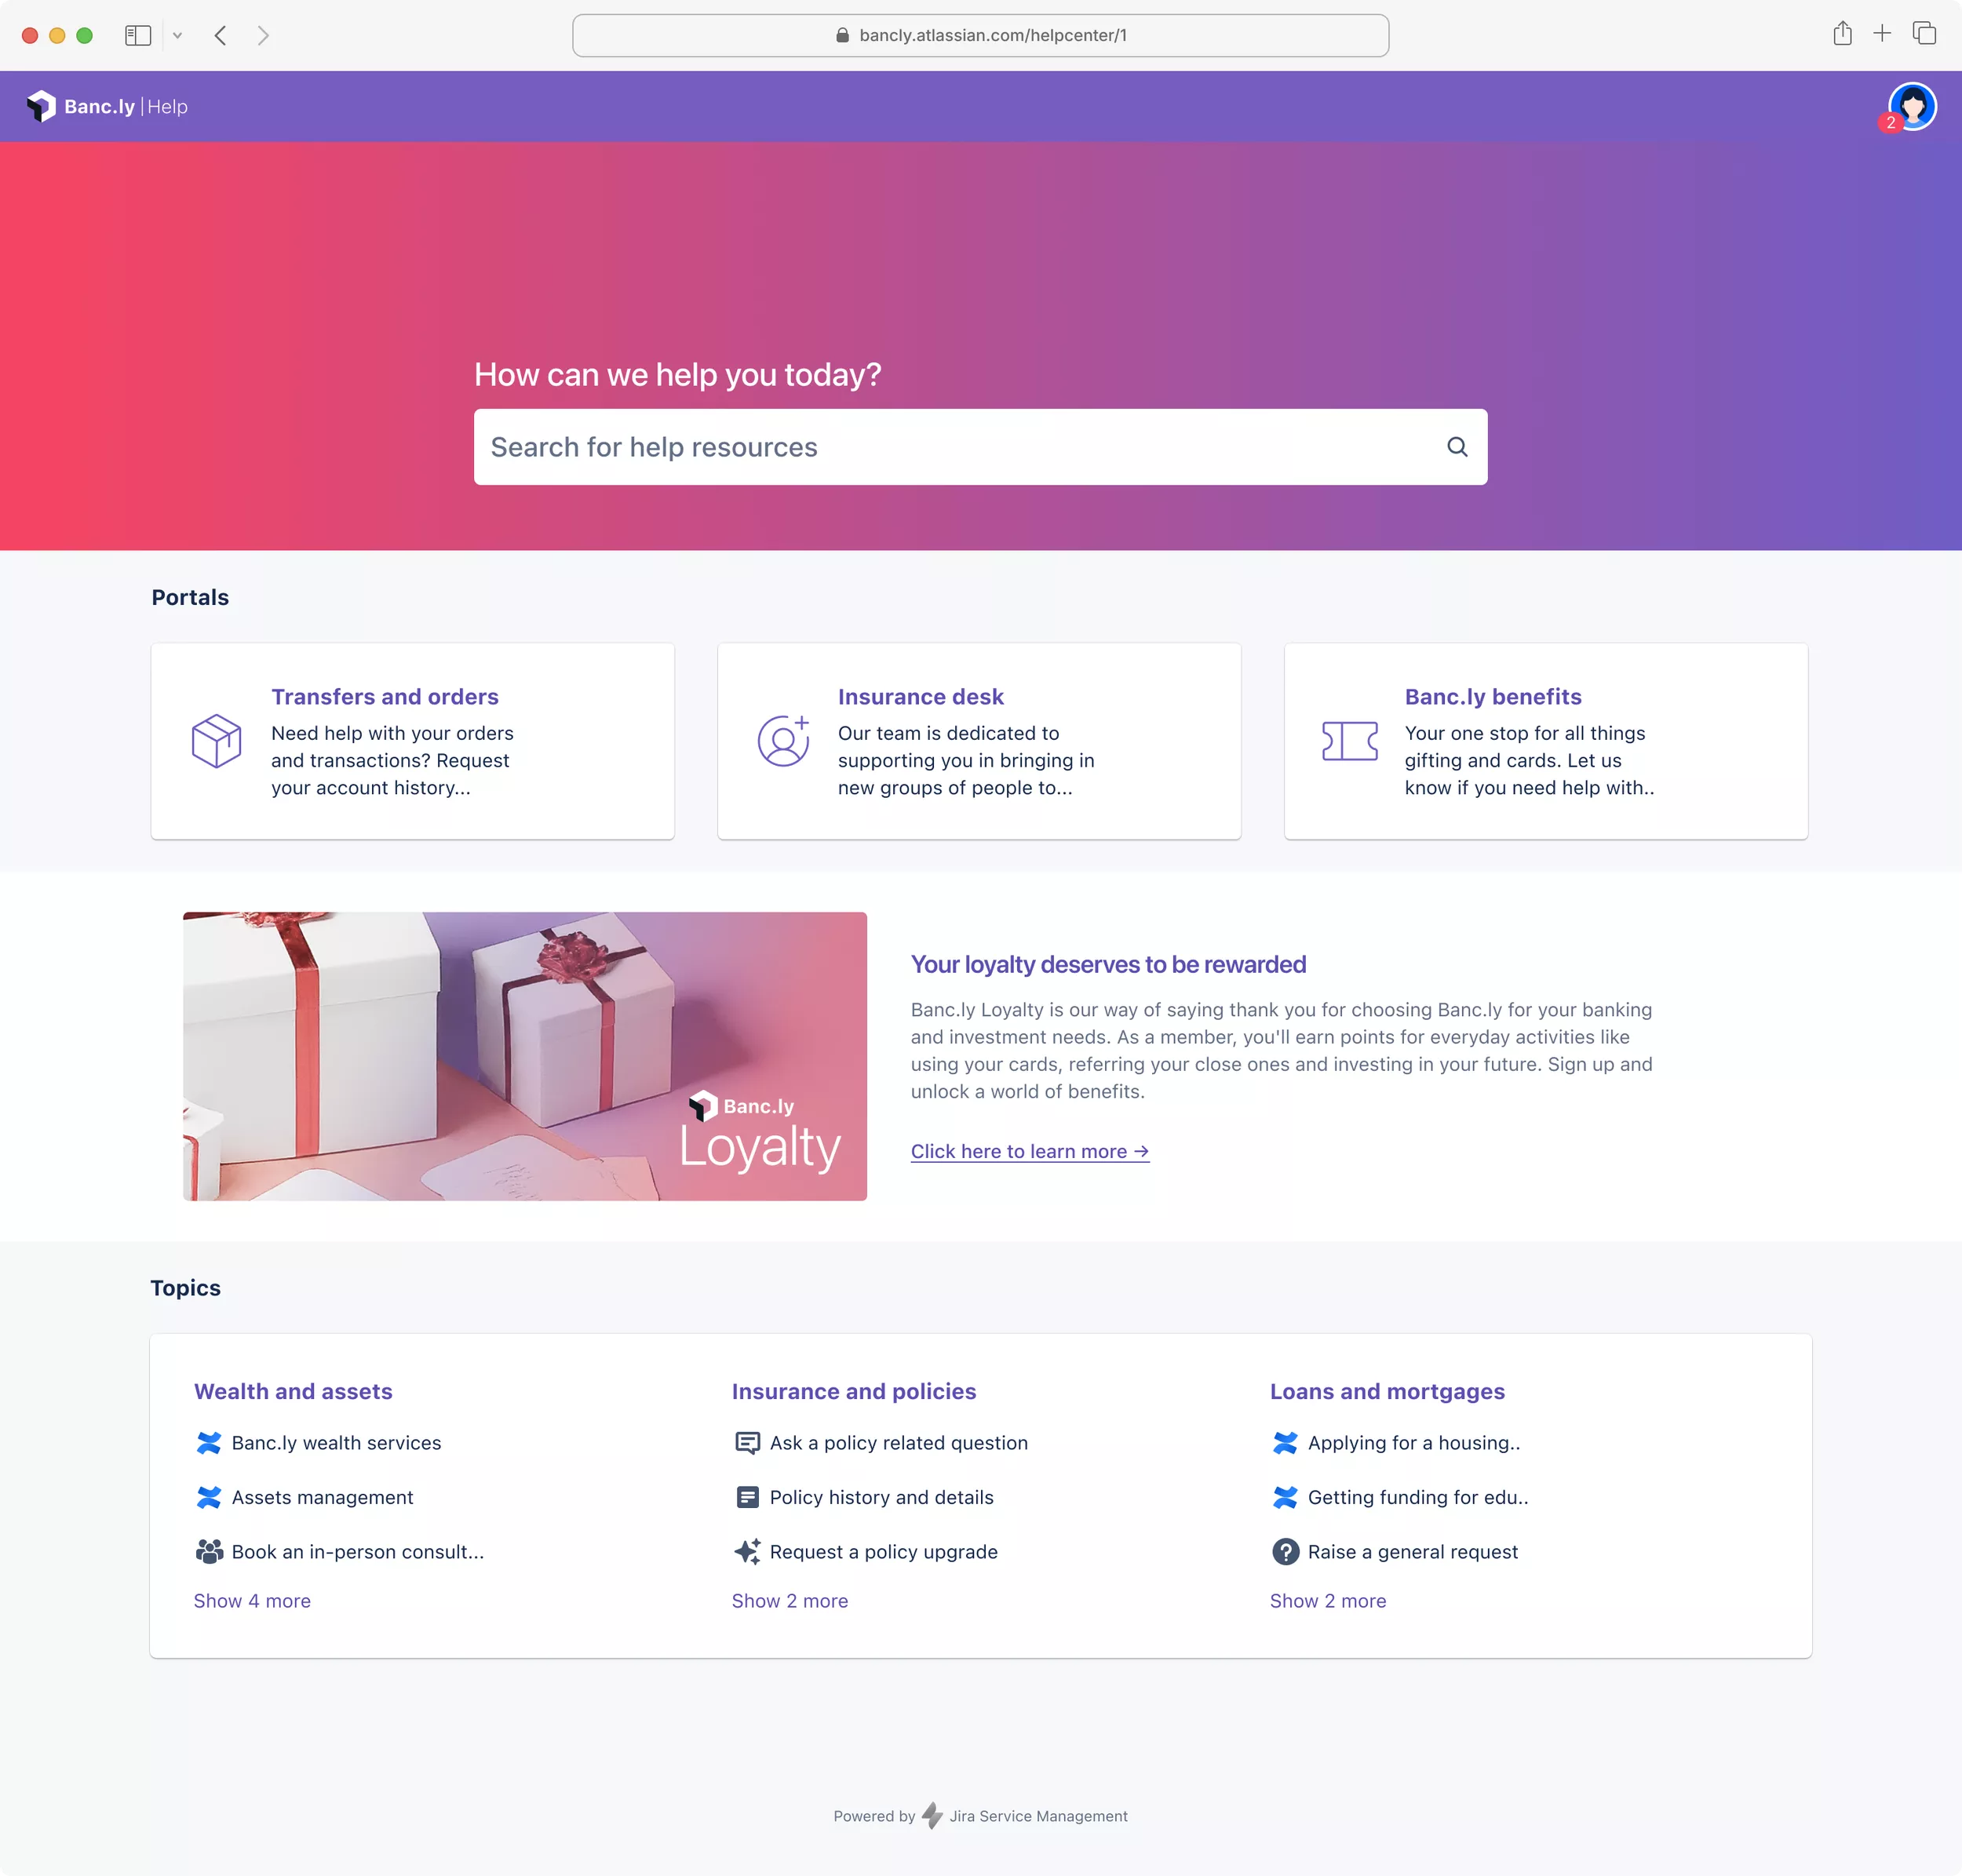Viewport: 1962px width, 1876px height.
Task: Click the Insurance and policies topic heading
Action: 854,1391
